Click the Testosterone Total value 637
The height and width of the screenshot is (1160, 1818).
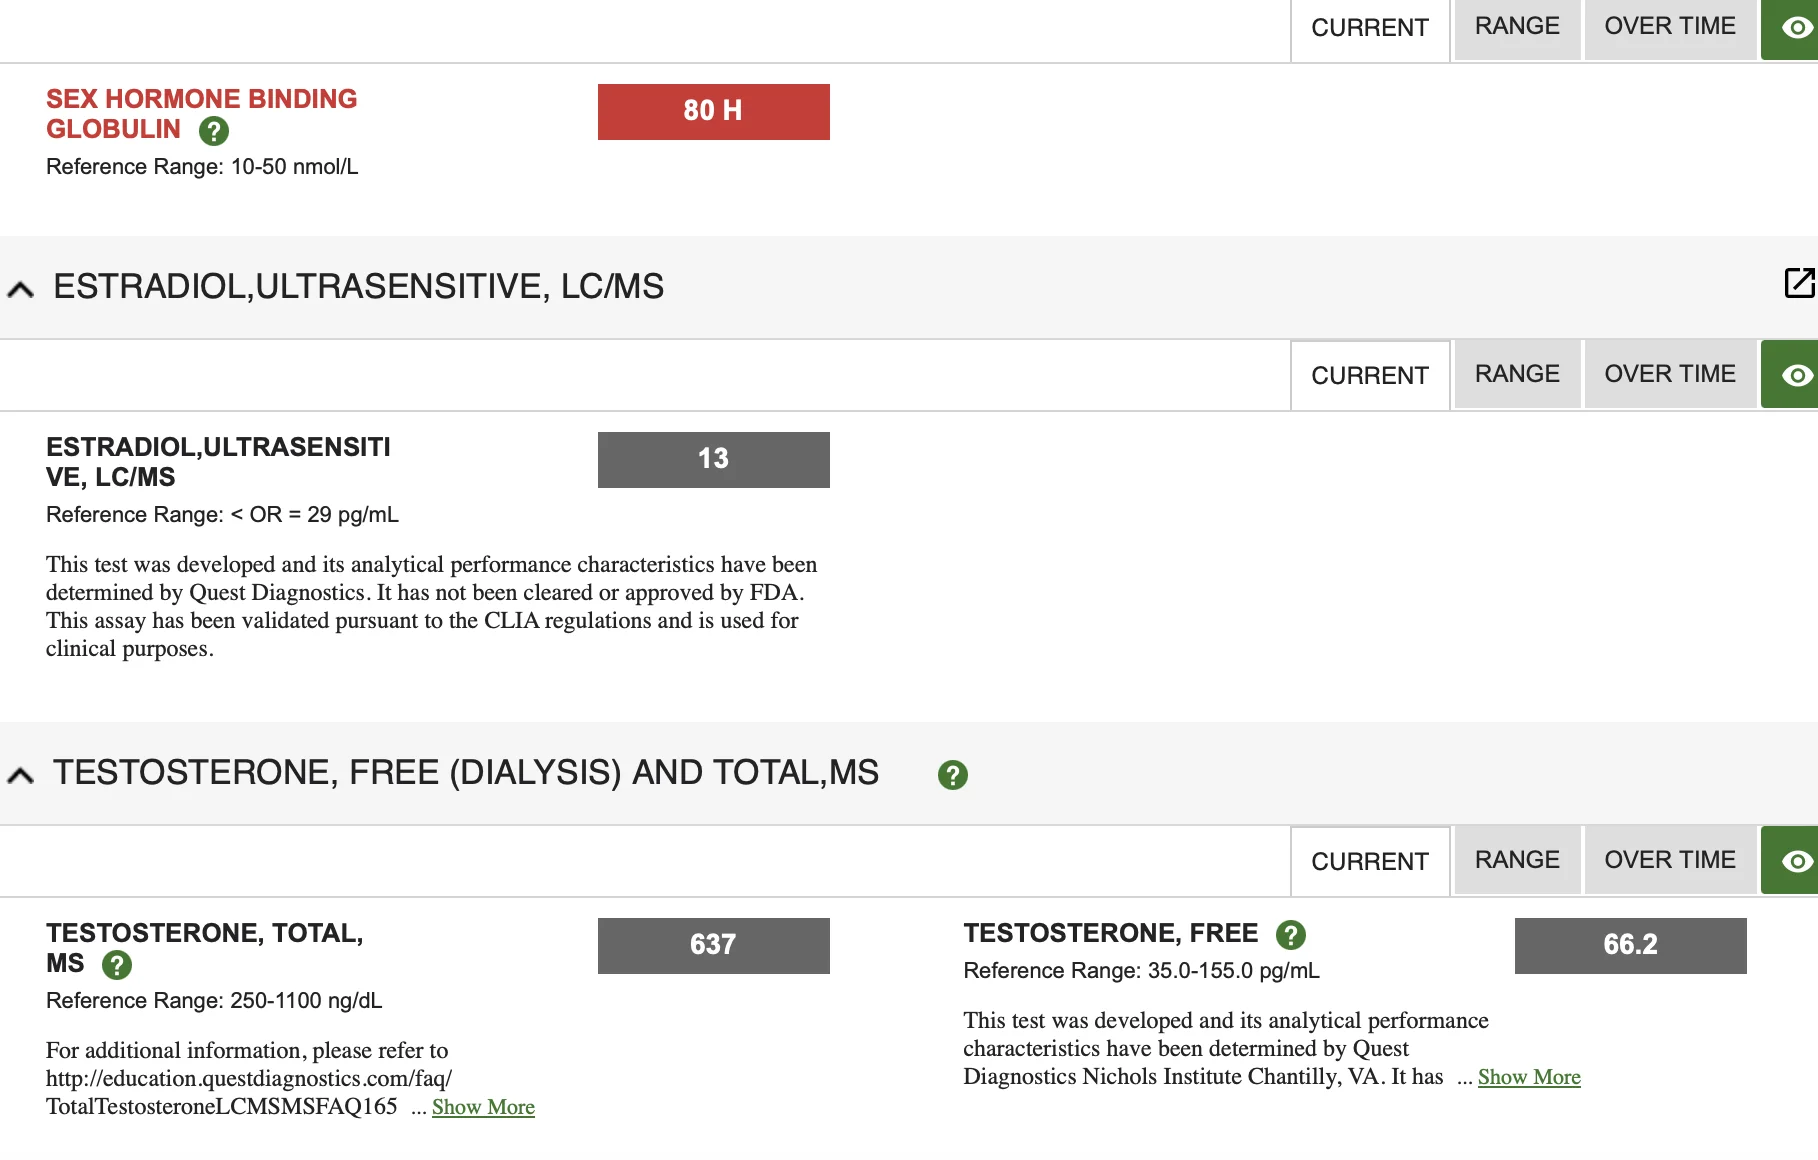click(713, 945)
